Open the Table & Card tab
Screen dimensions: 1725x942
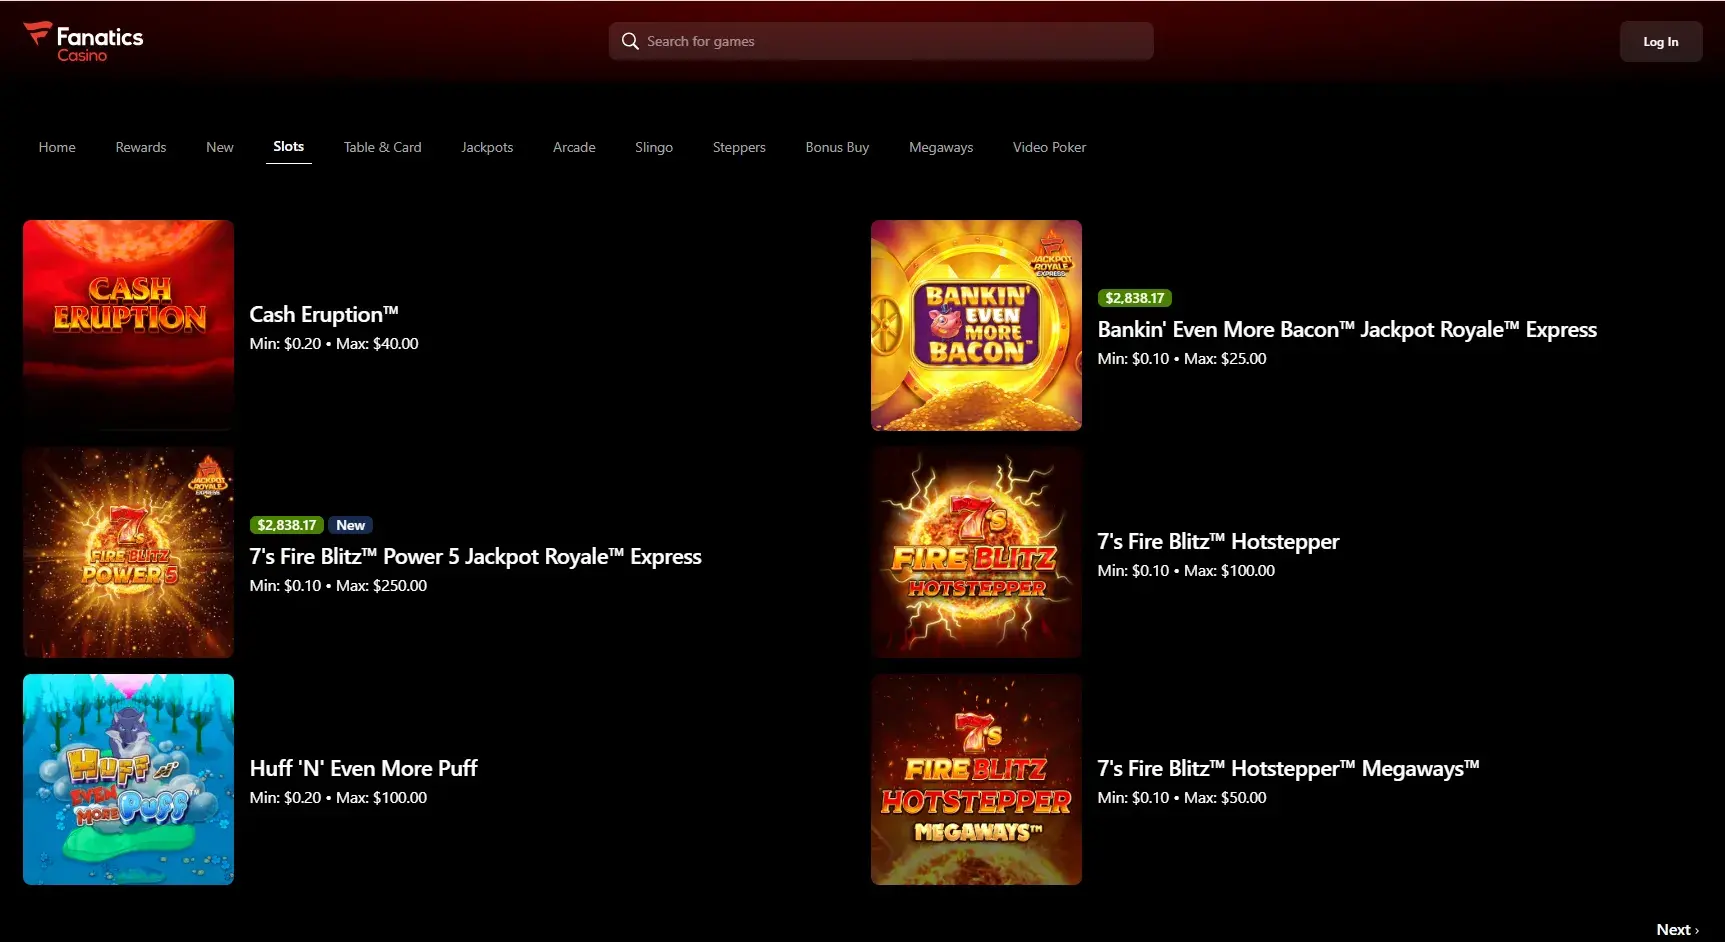pyautogui.click(x=383, y=147)
